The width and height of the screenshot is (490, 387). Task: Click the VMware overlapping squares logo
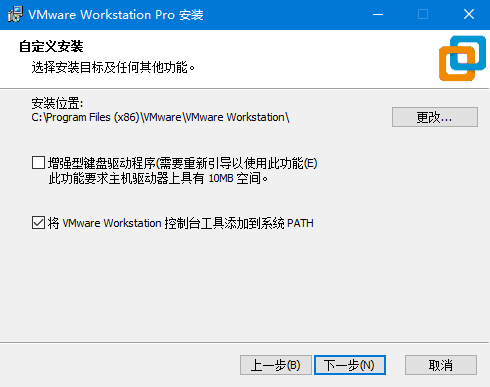pos(462,58)
